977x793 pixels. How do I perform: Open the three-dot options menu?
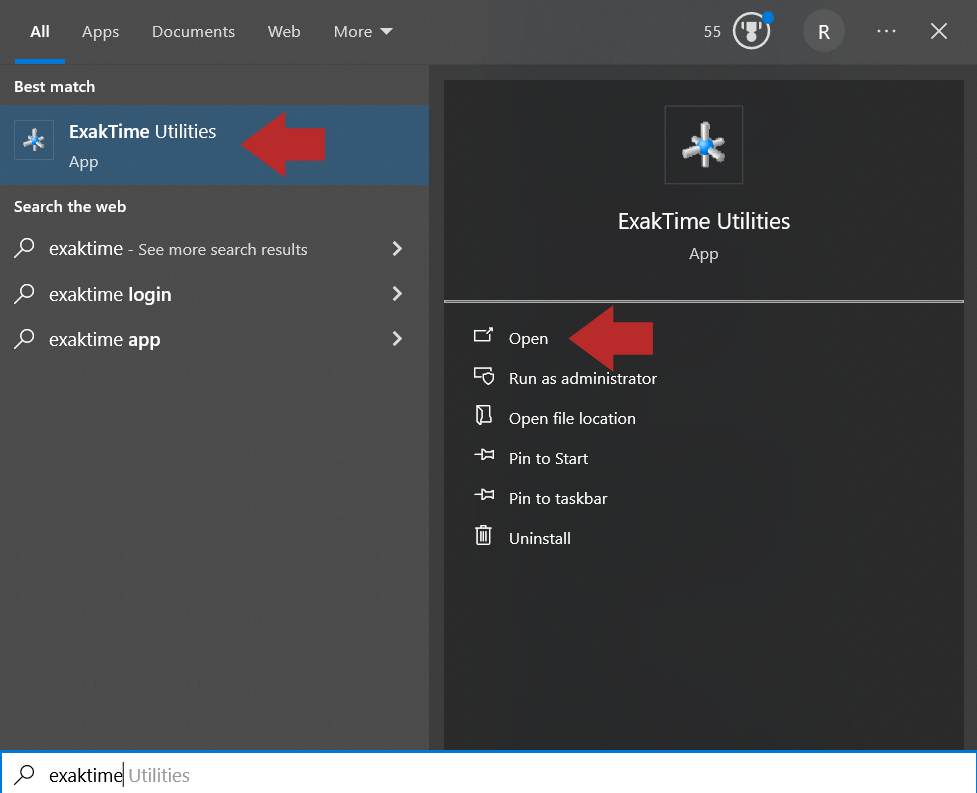(886, 31)
